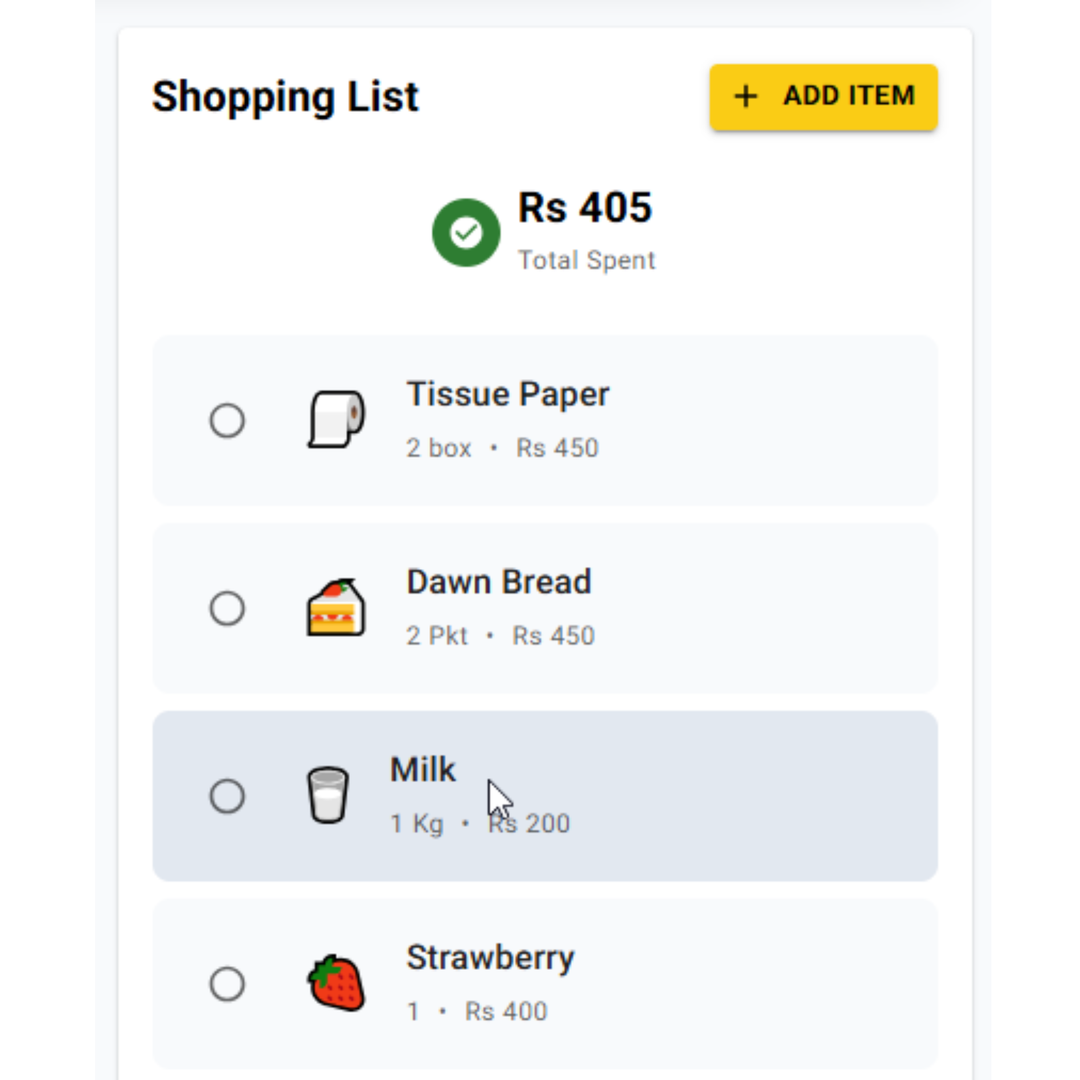Click the Rs 405 total amount

585,208
